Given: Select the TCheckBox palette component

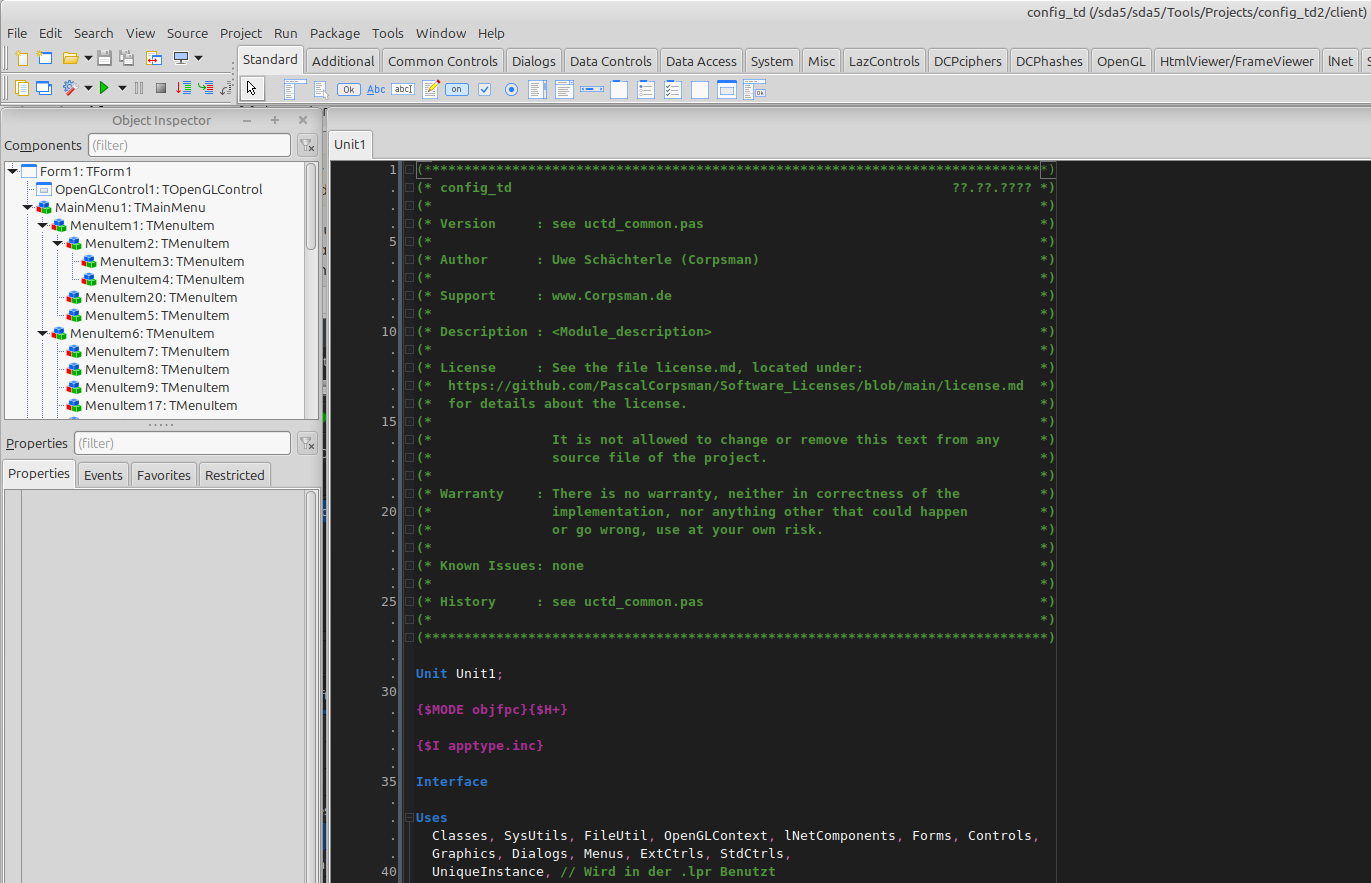Looking at the screenshot, I should (485, 90).
